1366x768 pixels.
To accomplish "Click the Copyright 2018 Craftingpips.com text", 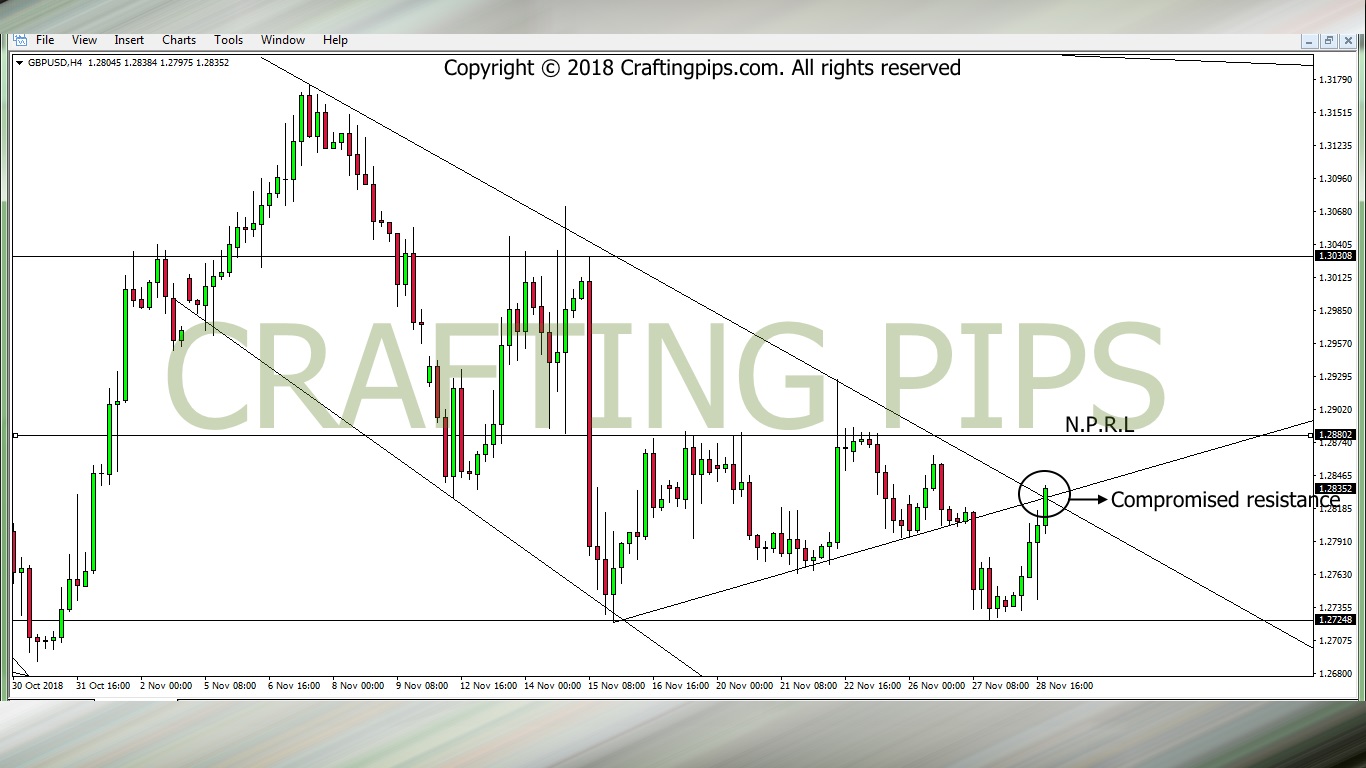I will click(x=702, y=68).
